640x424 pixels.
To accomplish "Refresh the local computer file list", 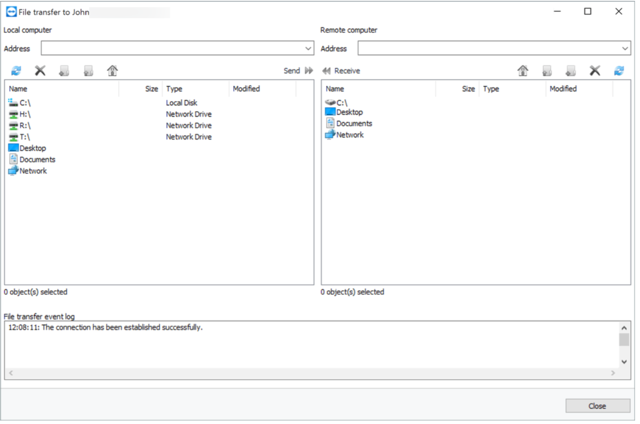I will click(16, 71).
